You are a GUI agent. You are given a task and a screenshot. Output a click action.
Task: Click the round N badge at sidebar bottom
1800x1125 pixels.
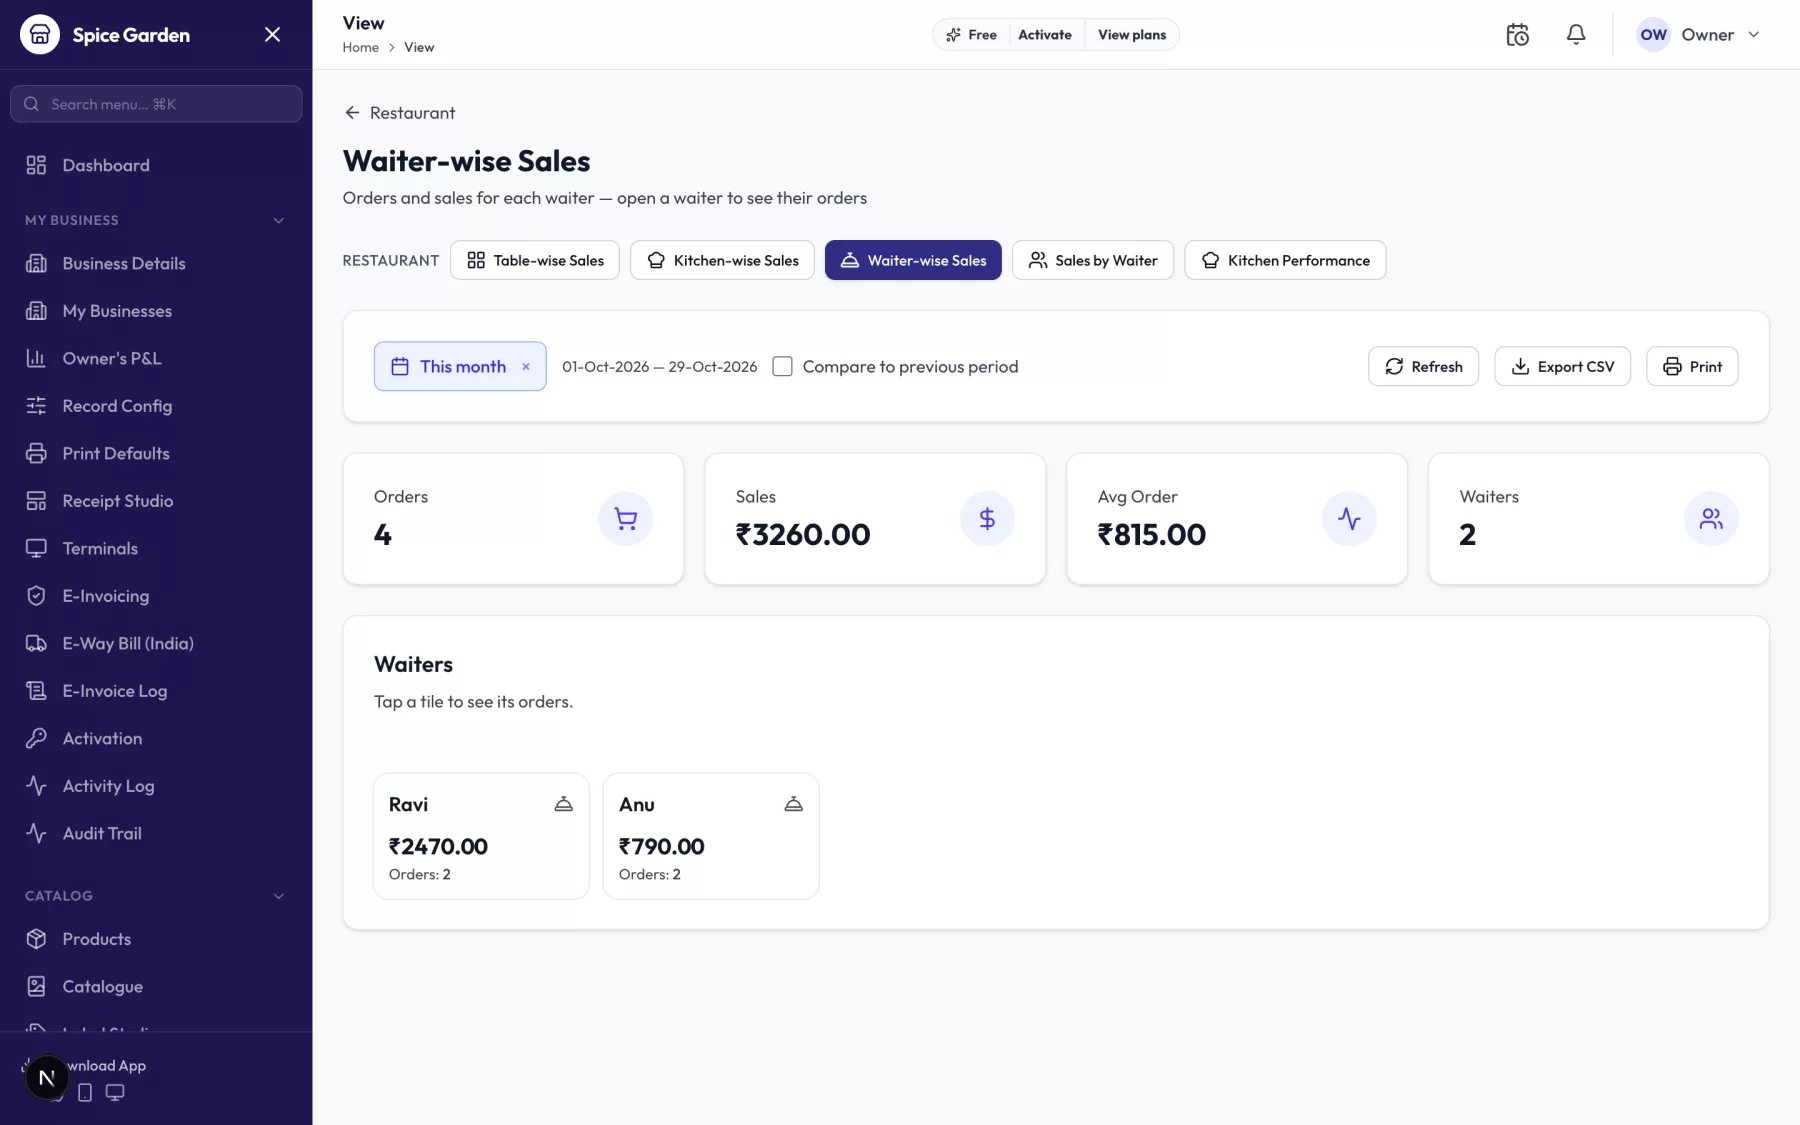pyautogui.click(x=46, y=1078)
